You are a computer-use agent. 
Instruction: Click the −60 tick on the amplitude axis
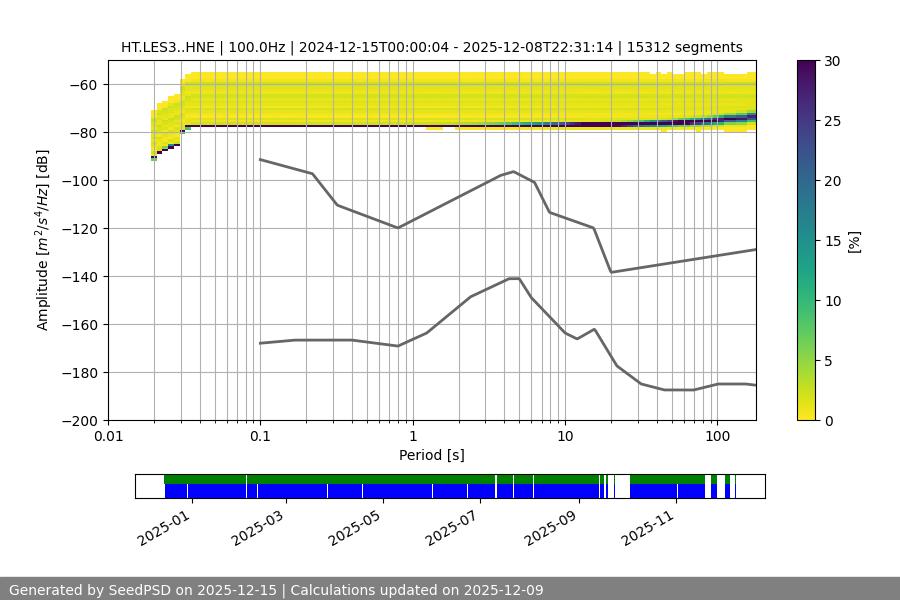pyautogui.click(x=83, y=85)
